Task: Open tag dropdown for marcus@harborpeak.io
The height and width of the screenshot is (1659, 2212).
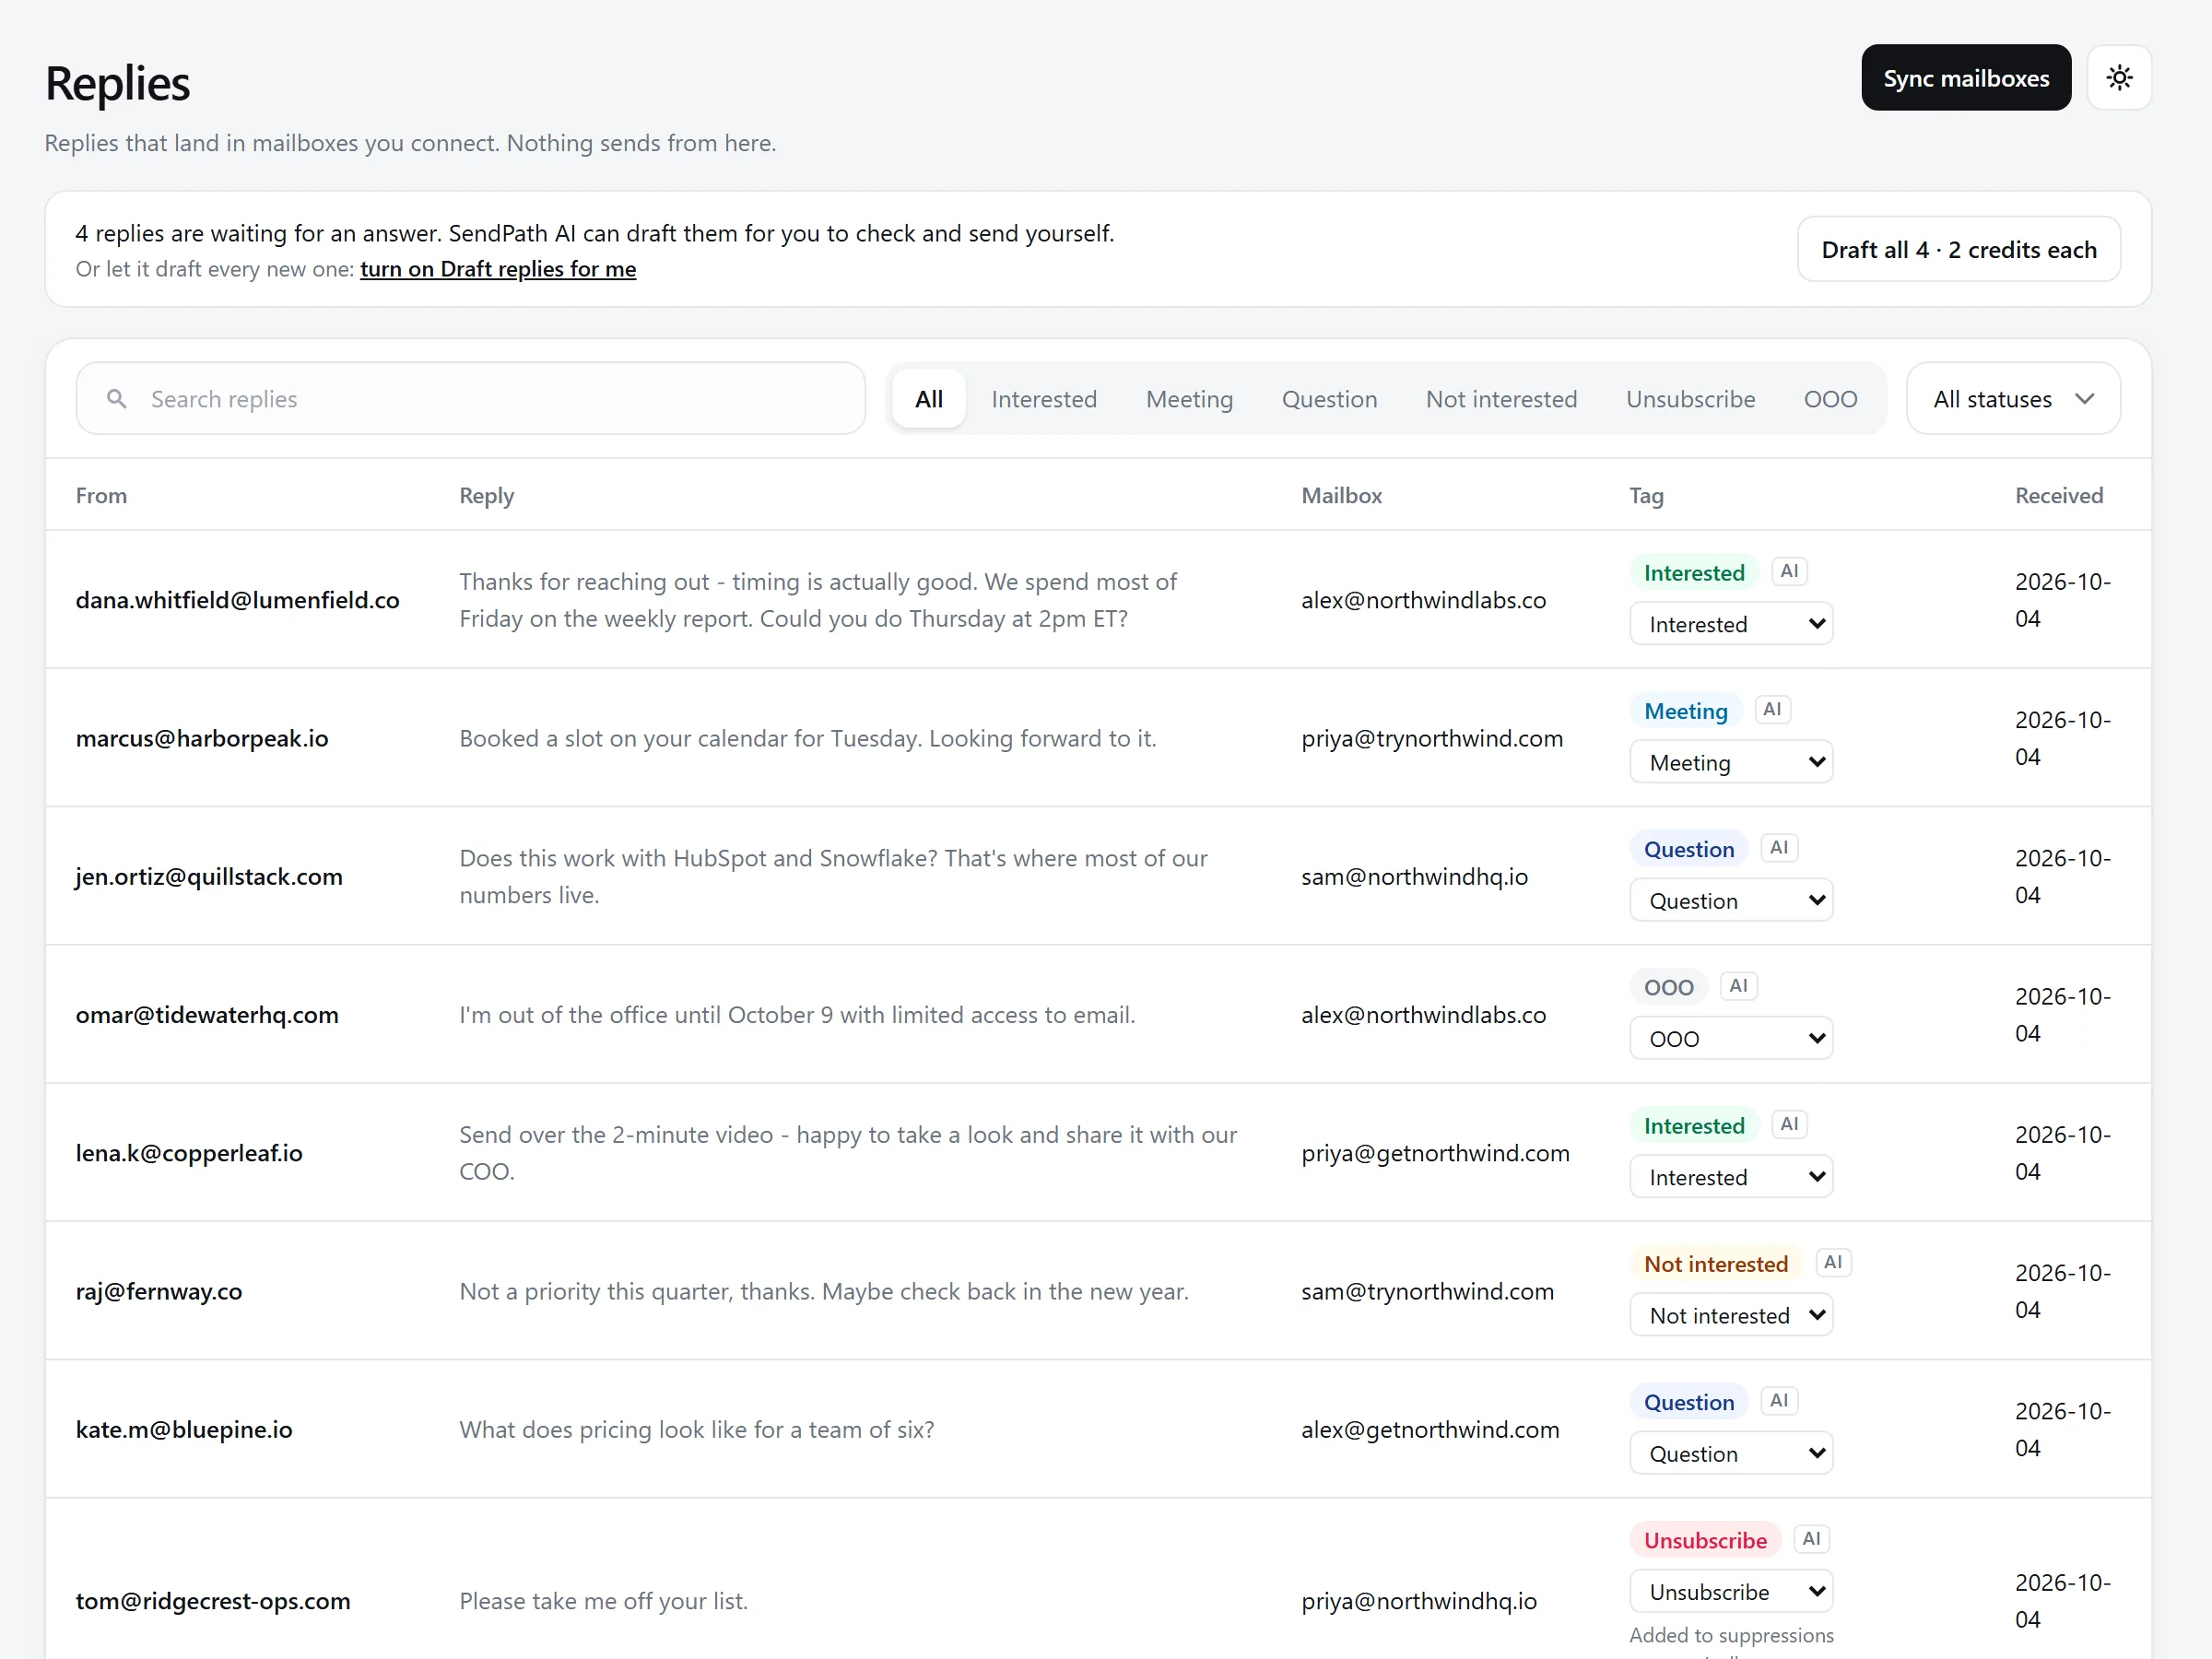Action: click(1730, 762)
